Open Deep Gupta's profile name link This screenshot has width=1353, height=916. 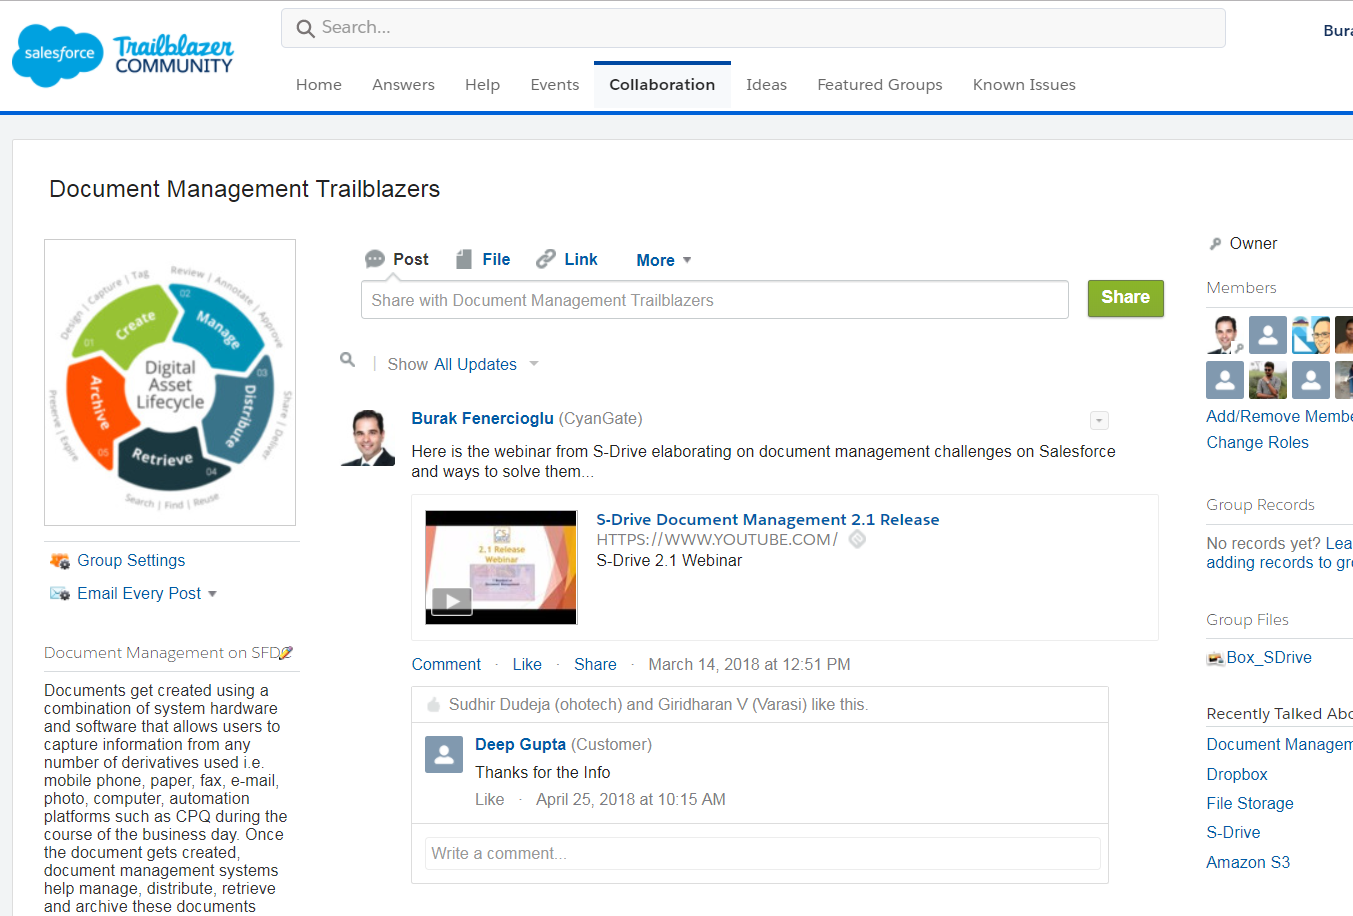point(520,745)
